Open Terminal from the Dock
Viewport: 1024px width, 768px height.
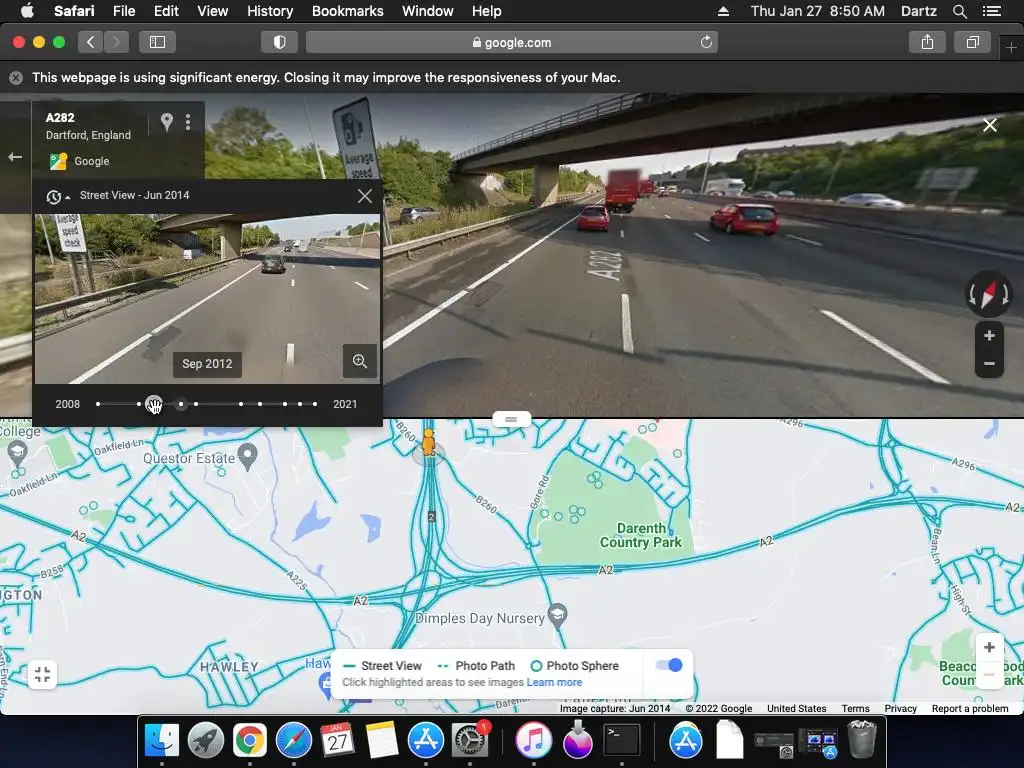click(x=622, y=741)
